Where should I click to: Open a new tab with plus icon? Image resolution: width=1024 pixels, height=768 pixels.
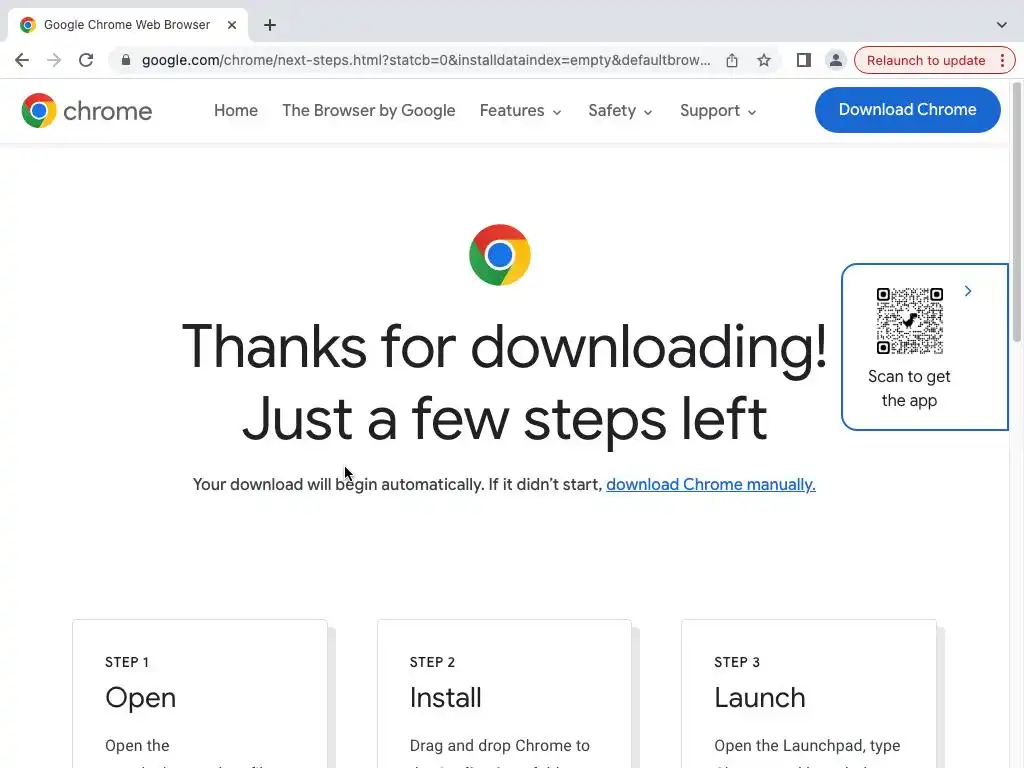click(270, 25)
